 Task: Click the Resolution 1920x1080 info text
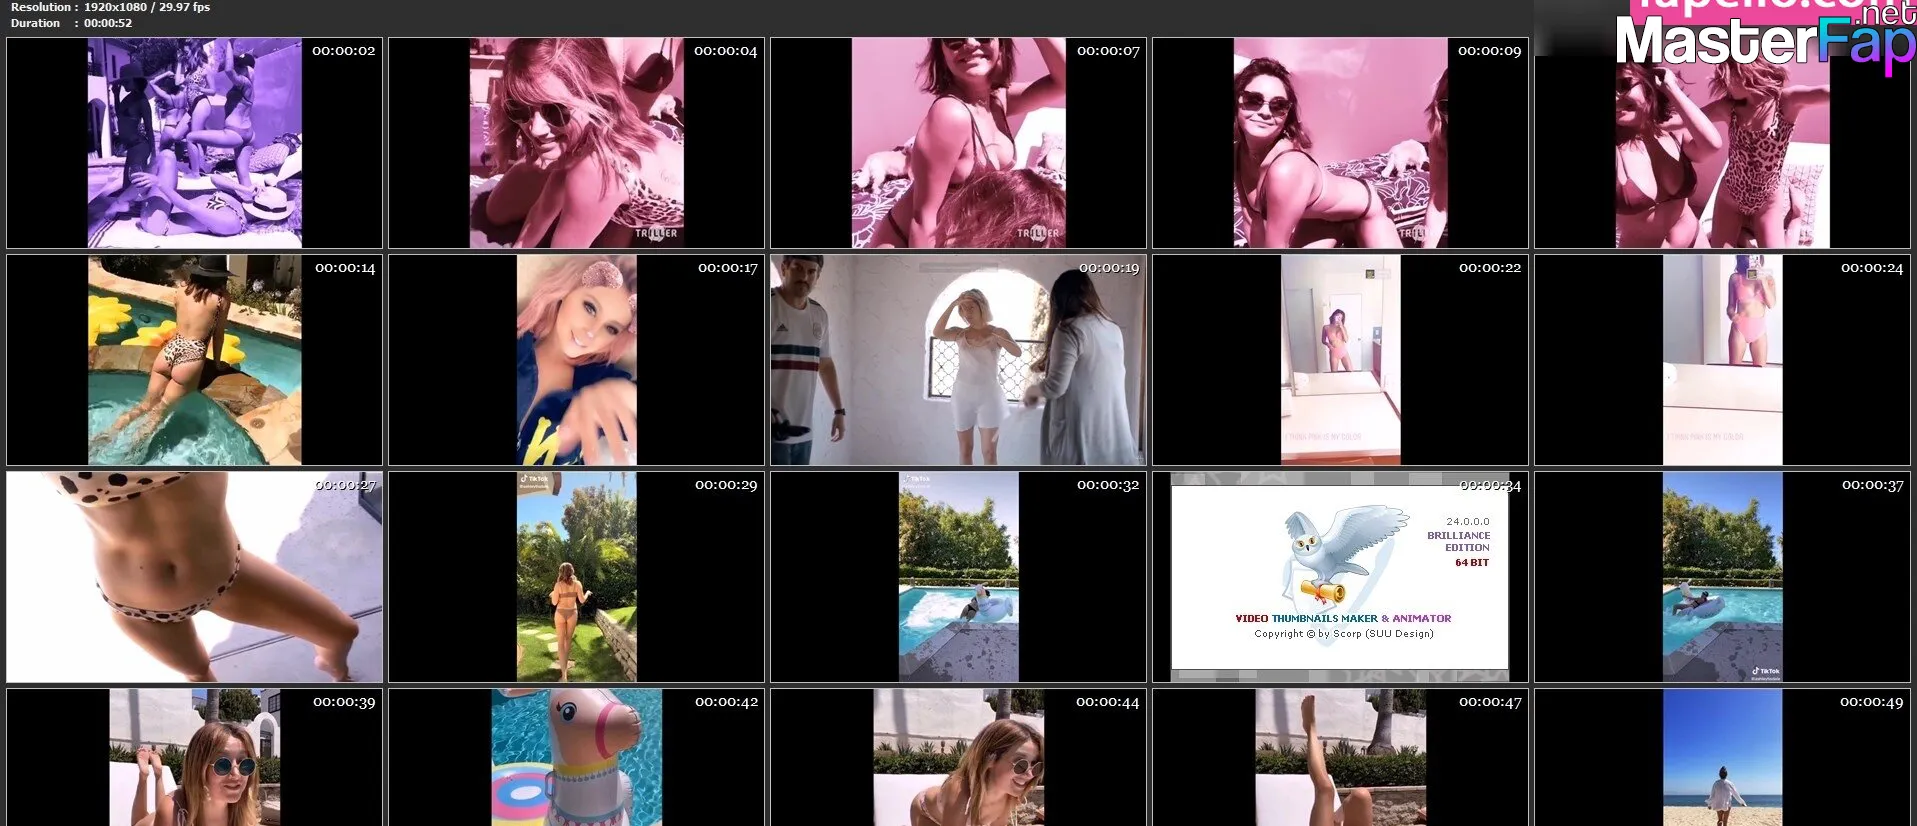click(110, 7)
